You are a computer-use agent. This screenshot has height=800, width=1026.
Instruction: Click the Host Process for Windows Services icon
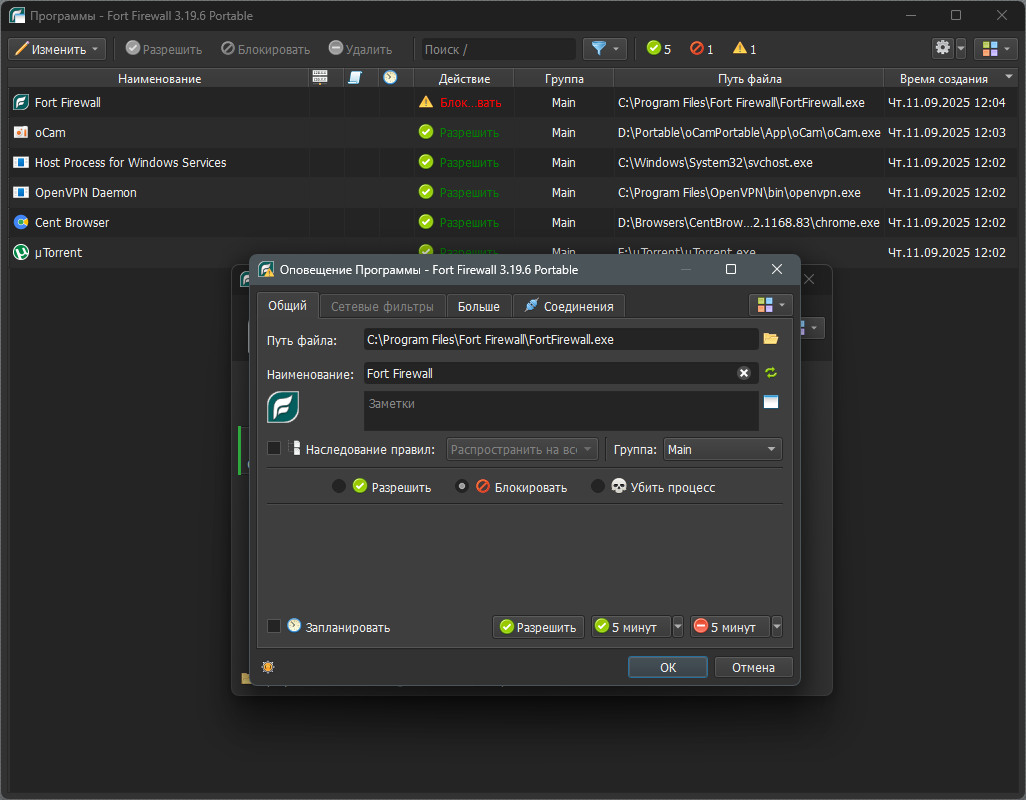tap(21, 162)
